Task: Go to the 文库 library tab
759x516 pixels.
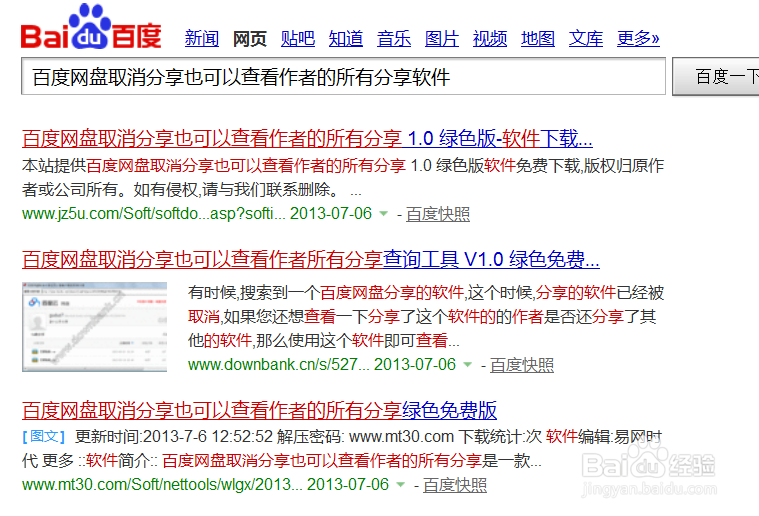Action: (x=586, y=38)
